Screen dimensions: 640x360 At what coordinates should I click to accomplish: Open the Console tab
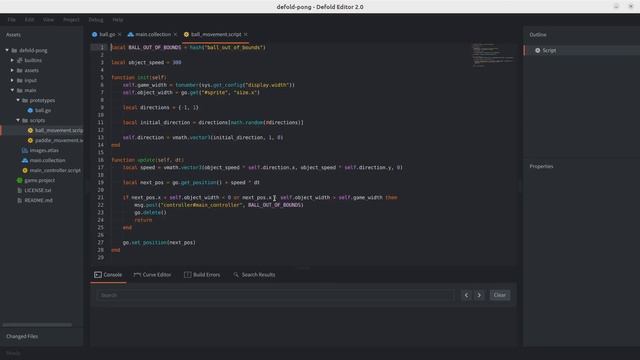108,275
